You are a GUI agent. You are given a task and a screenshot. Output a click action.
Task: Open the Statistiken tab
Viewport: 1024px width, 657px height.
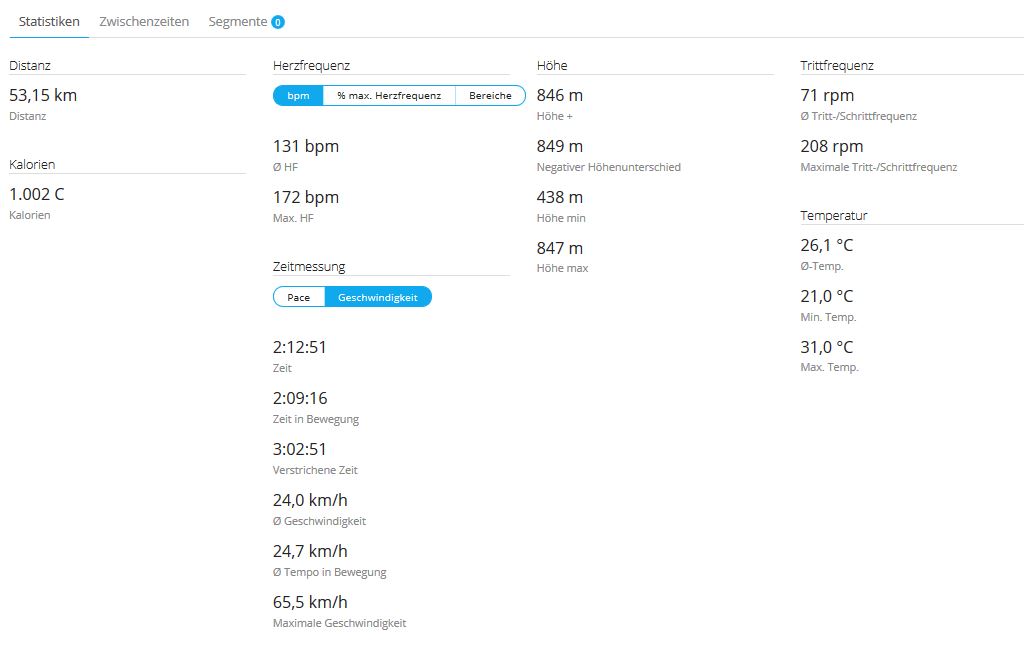click(49, 22)
